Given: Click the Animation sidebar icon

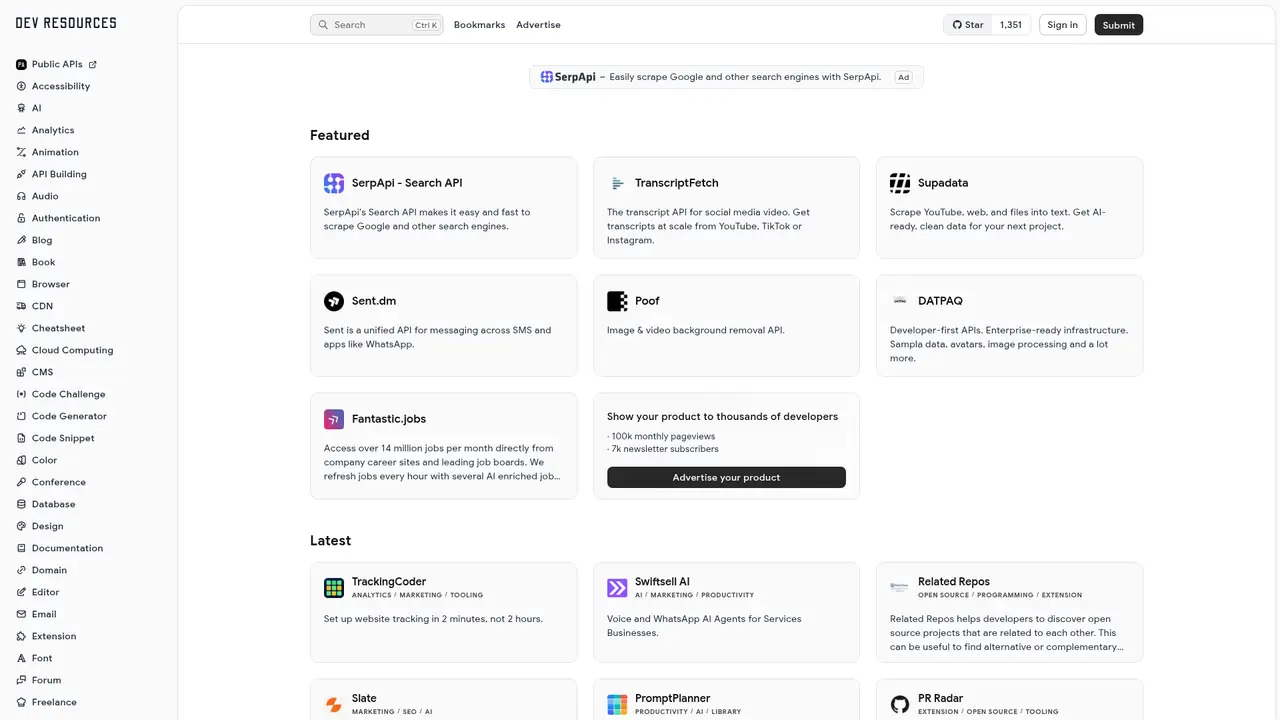Looking at the screenshot, I should point(22,152).
